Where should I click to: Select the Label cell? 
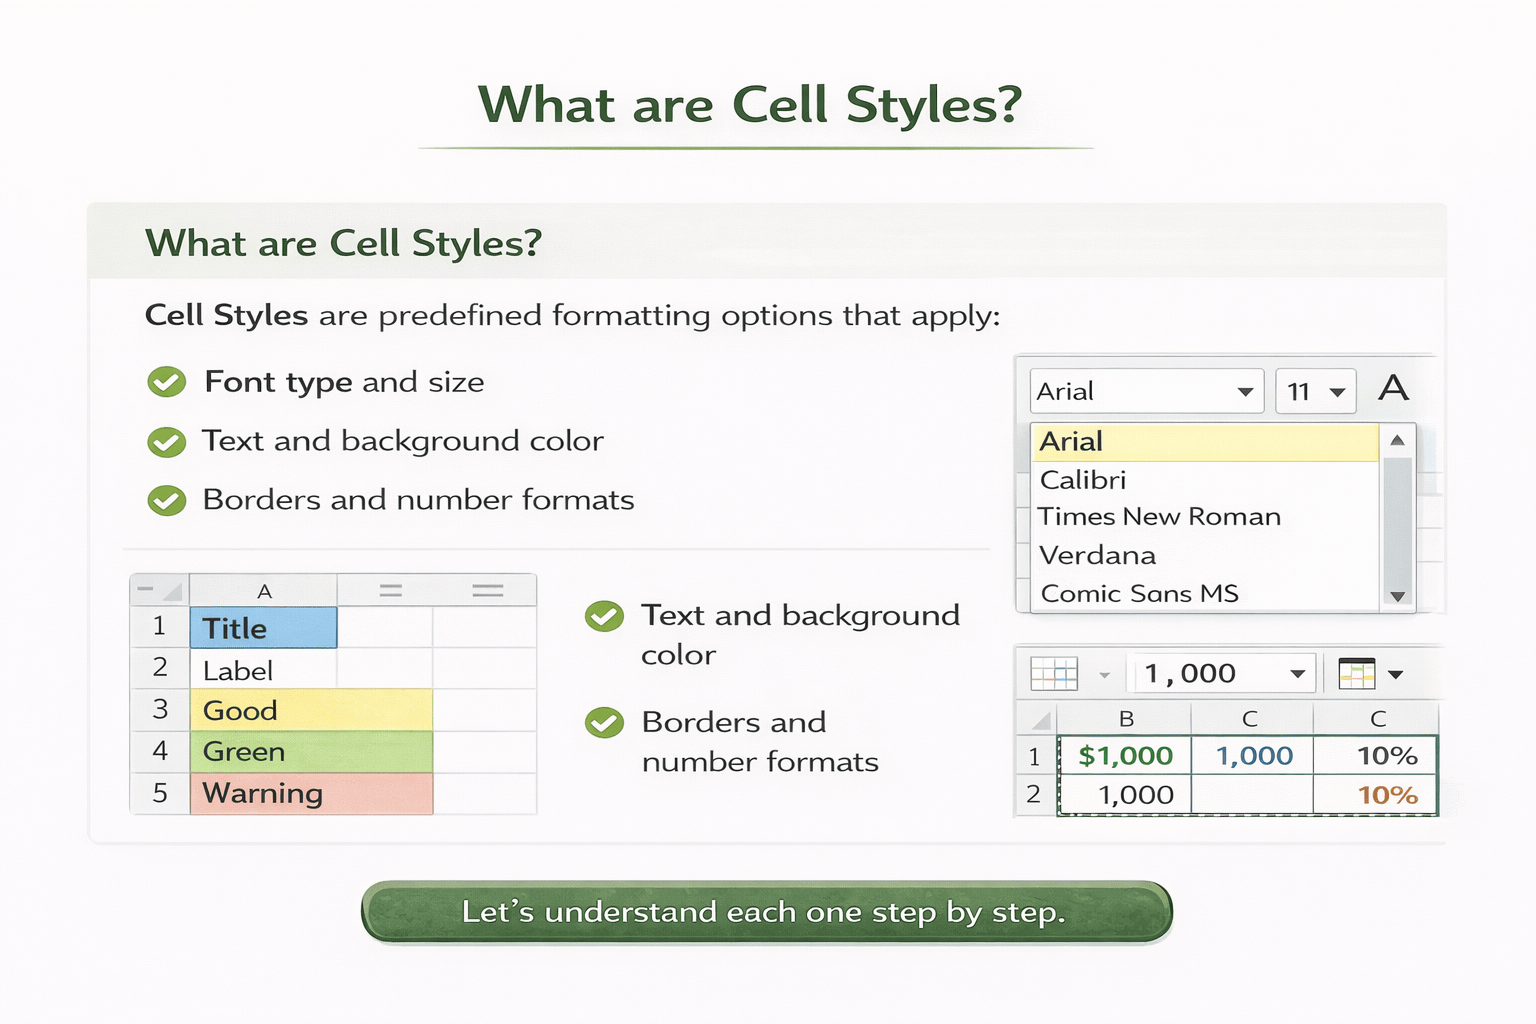coord(264,670)
